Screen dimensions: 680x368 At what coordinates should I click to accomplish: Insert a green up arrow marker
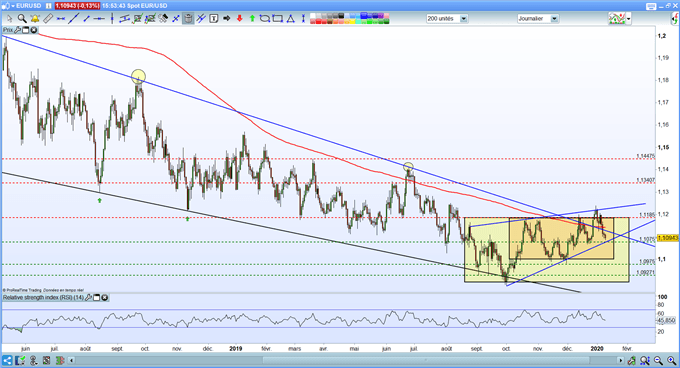pyautogui.click(x=252, y=19)
